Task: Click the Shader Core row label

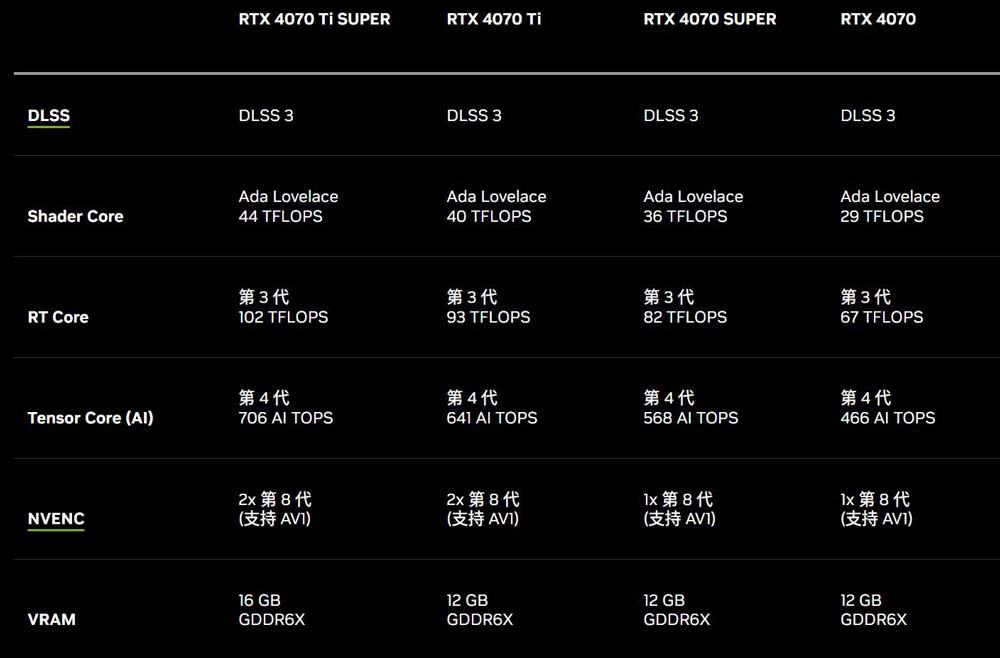Action: 75,216
